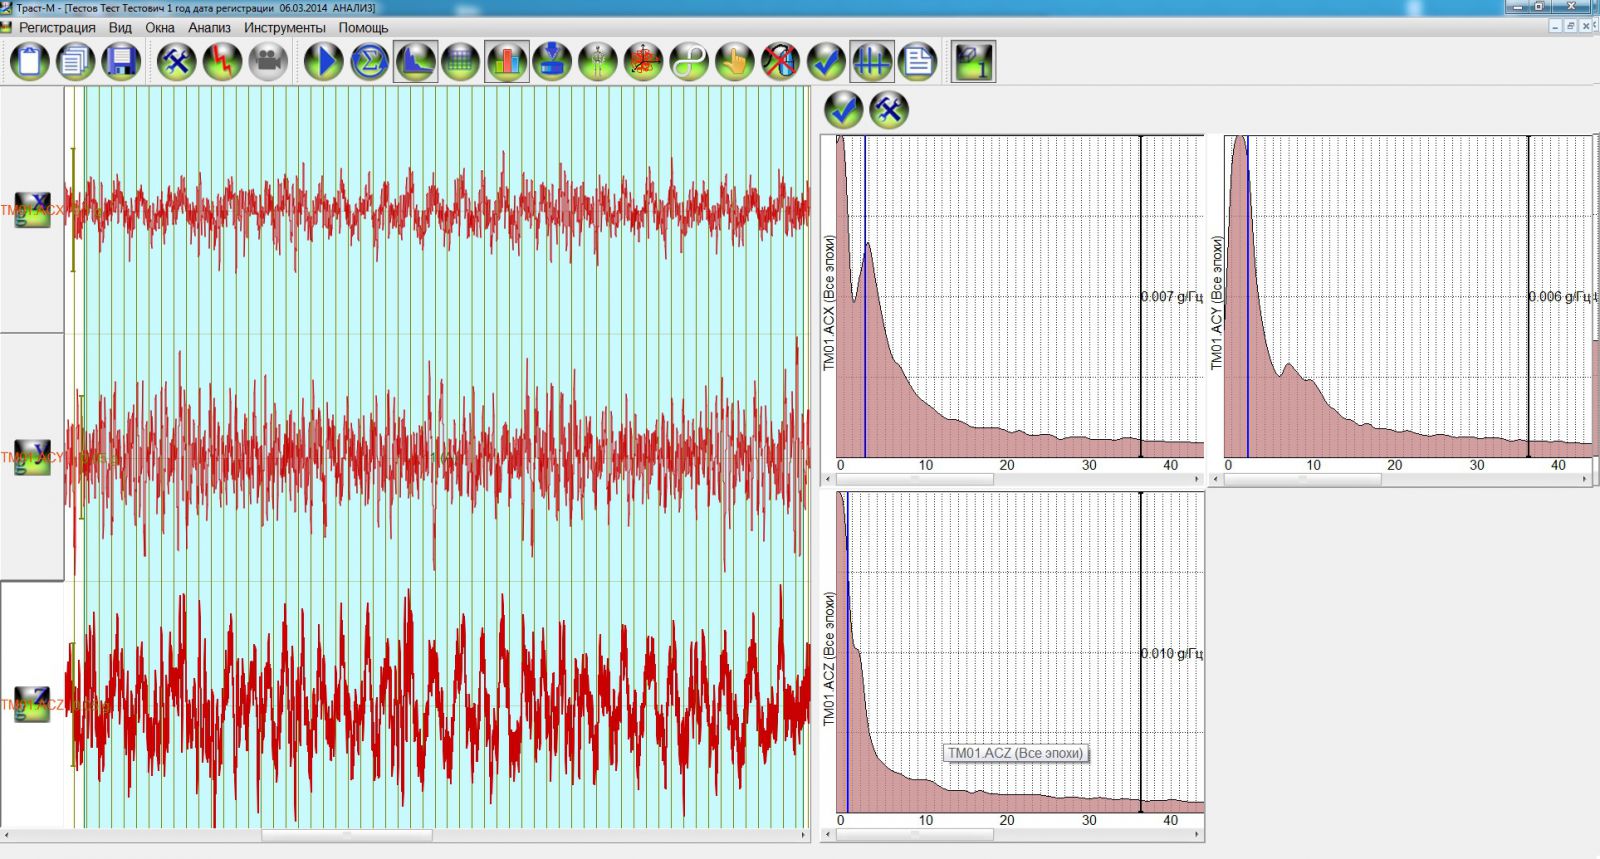The image size is (1600, 859).
Task: Select the TM01 ACX channel X icon
Action: click(32, 210)
